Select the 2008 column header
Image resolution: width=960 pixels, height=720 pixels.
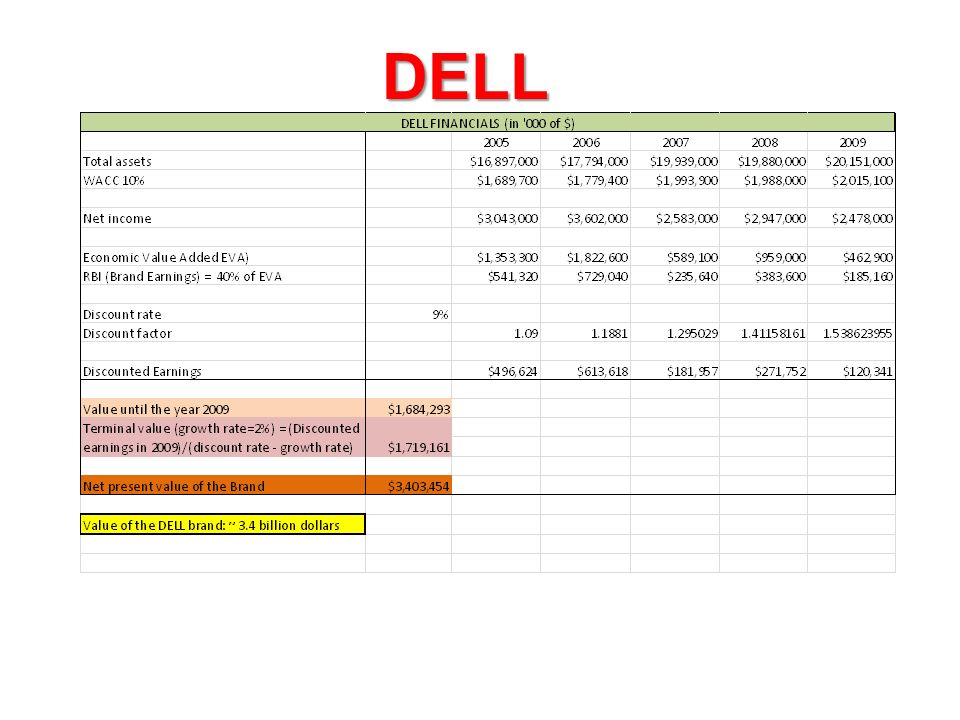point(764,142)
